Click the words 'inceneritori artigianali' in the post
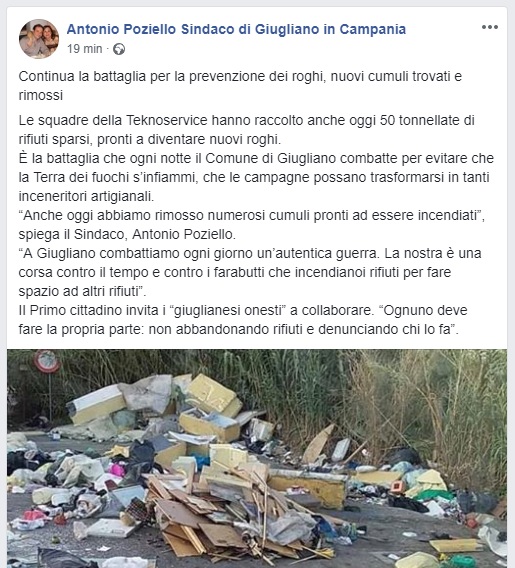This screenshot has width=515, height=568. 86,196
